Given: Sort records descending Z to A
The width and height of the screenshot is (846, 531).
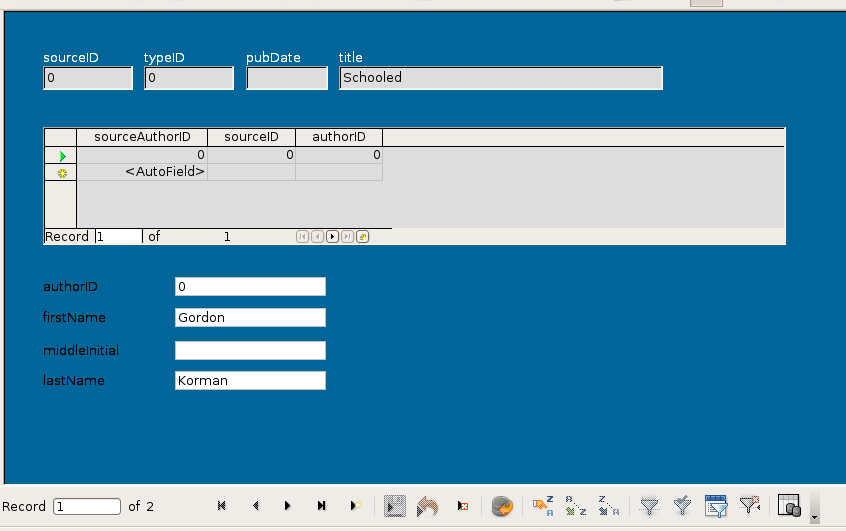Looking at the screenshot, I should coord(608,506).
